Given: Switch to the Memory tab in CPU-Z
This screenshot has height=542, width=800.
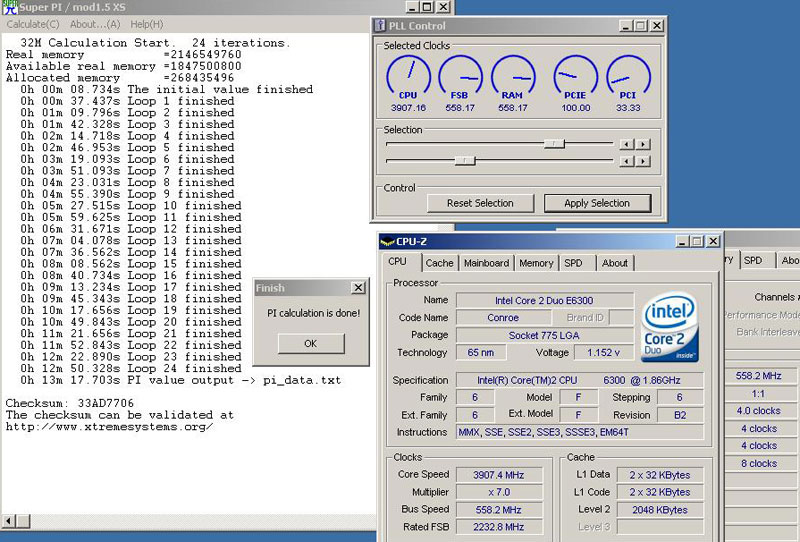Looking at the screenshot, I should click(536, 263).
